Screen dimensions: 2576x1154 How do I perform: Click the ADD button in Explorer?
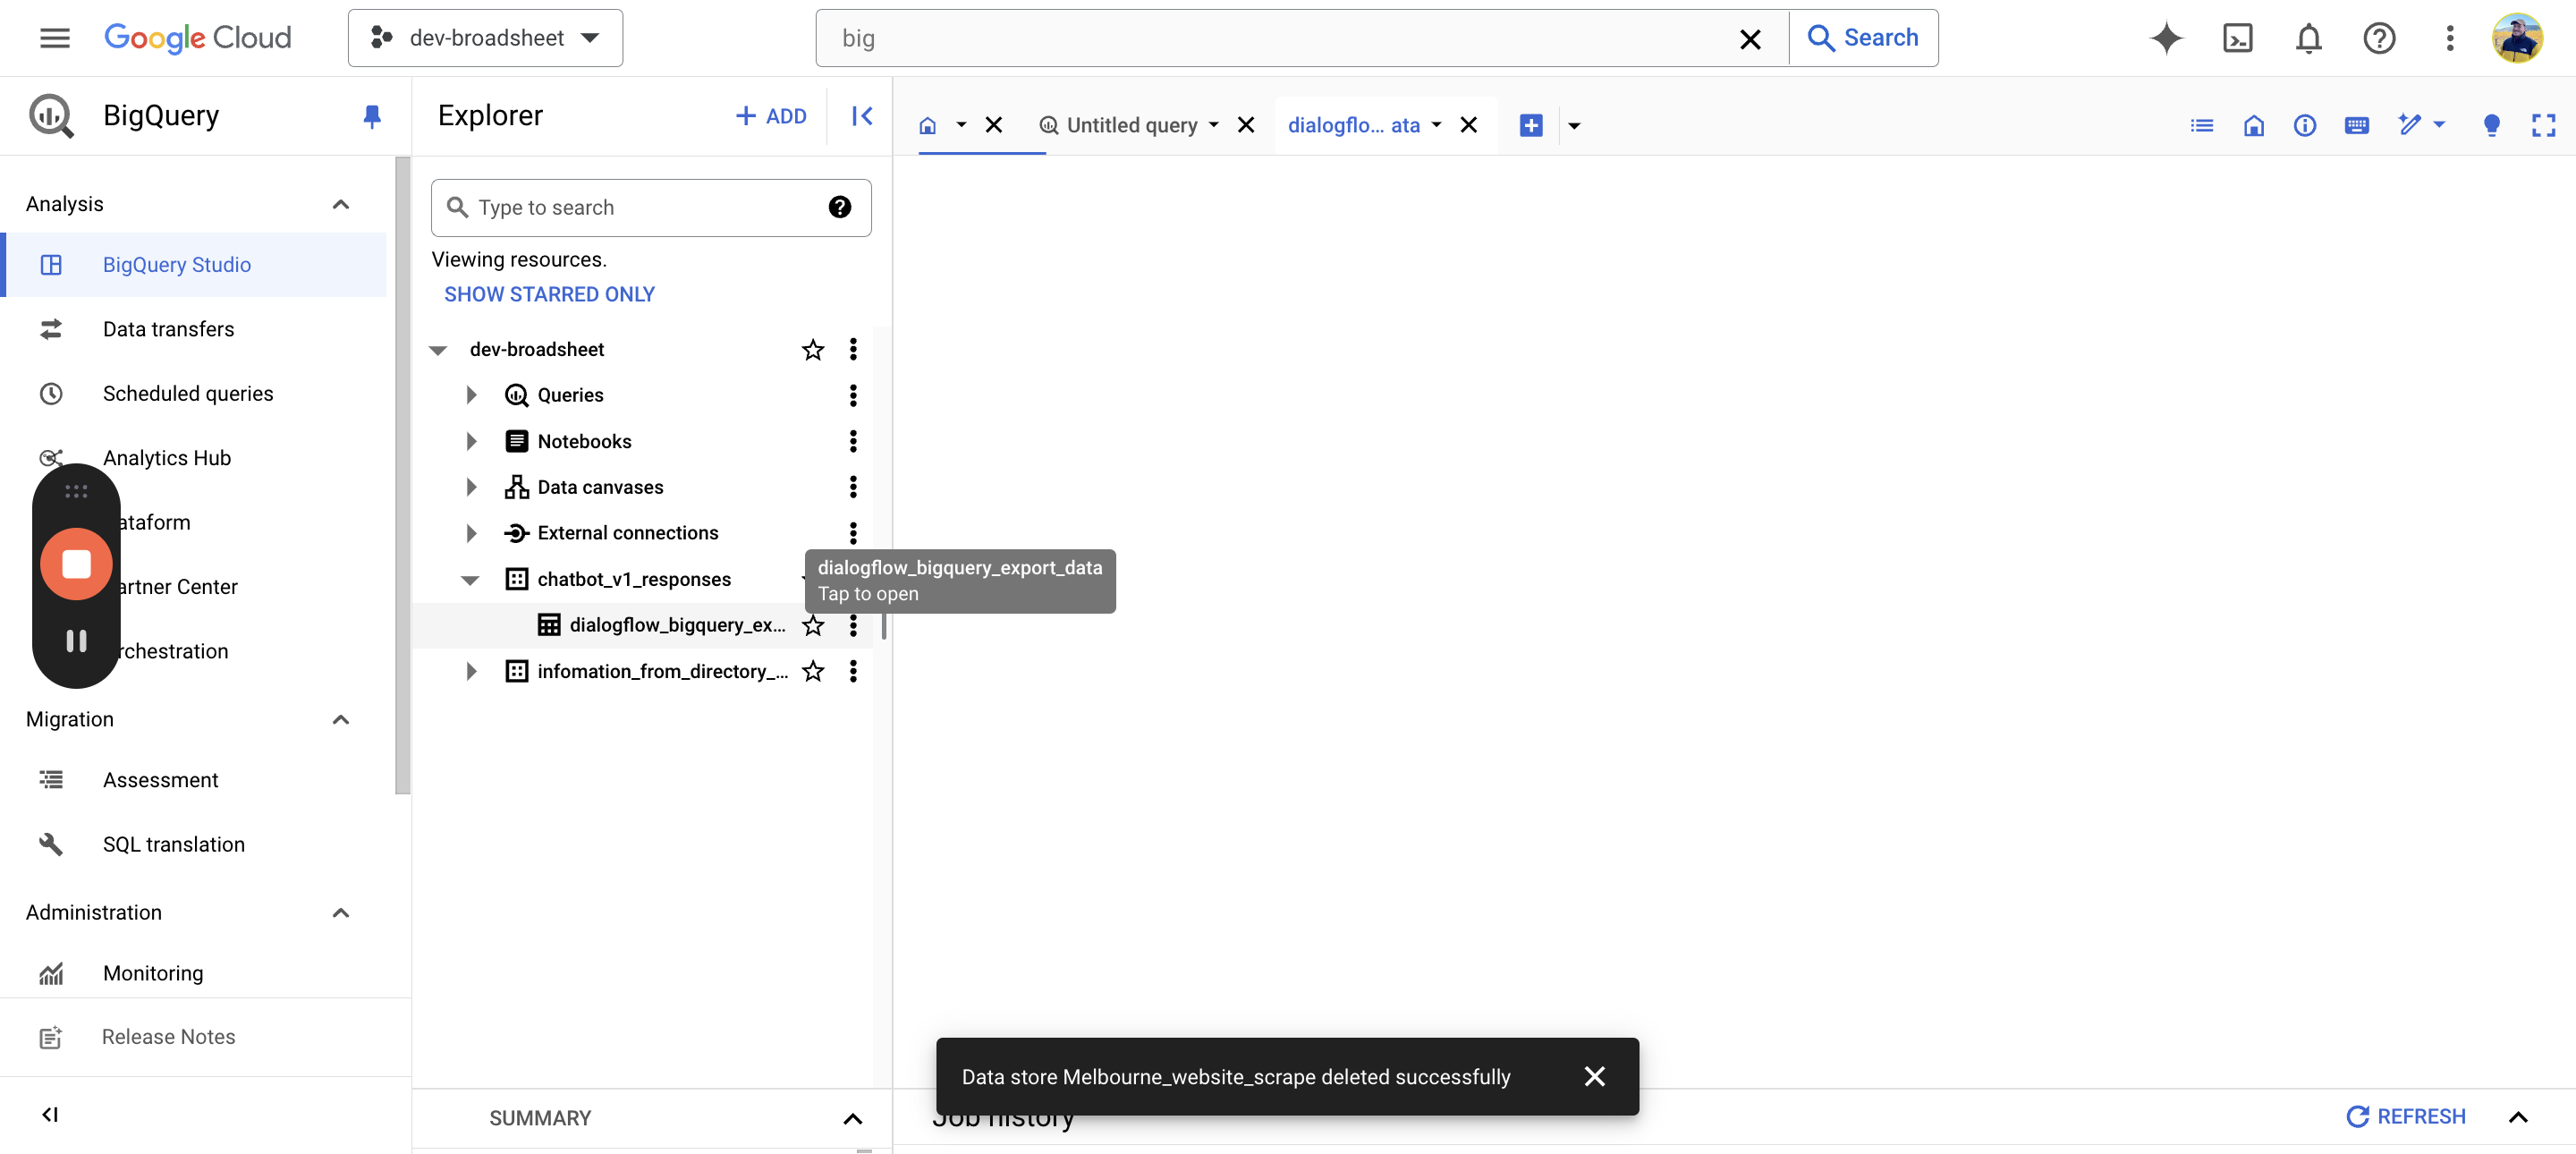tap(770, 116)
